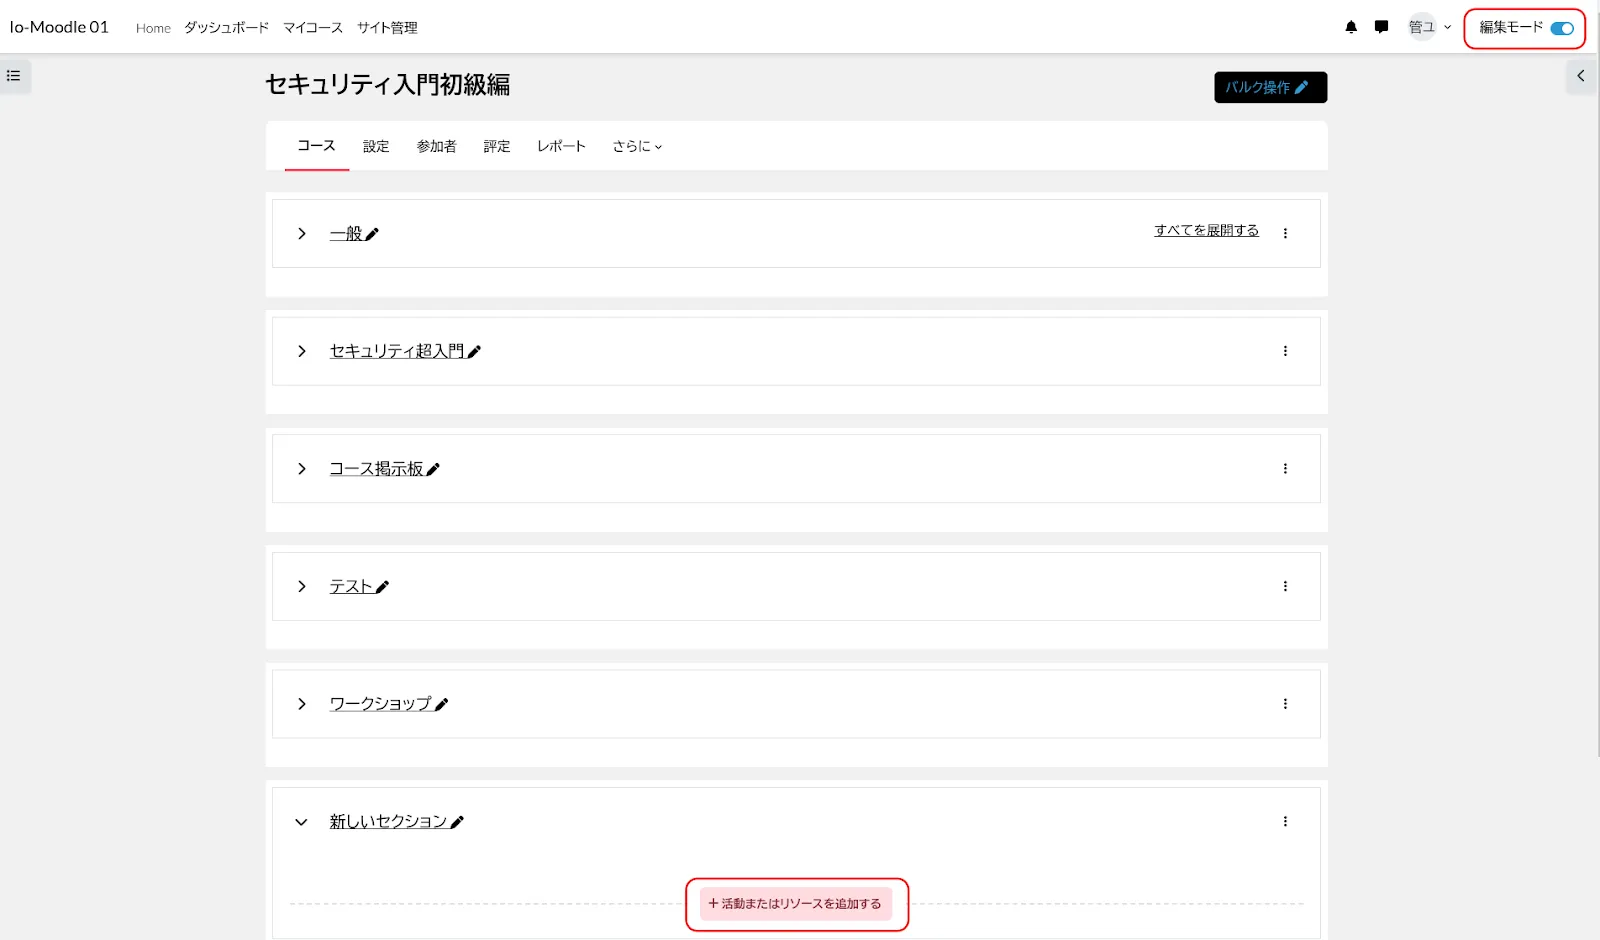Click the すべてを展開する link
The image size is (1600, 940).
(1206, 231)
